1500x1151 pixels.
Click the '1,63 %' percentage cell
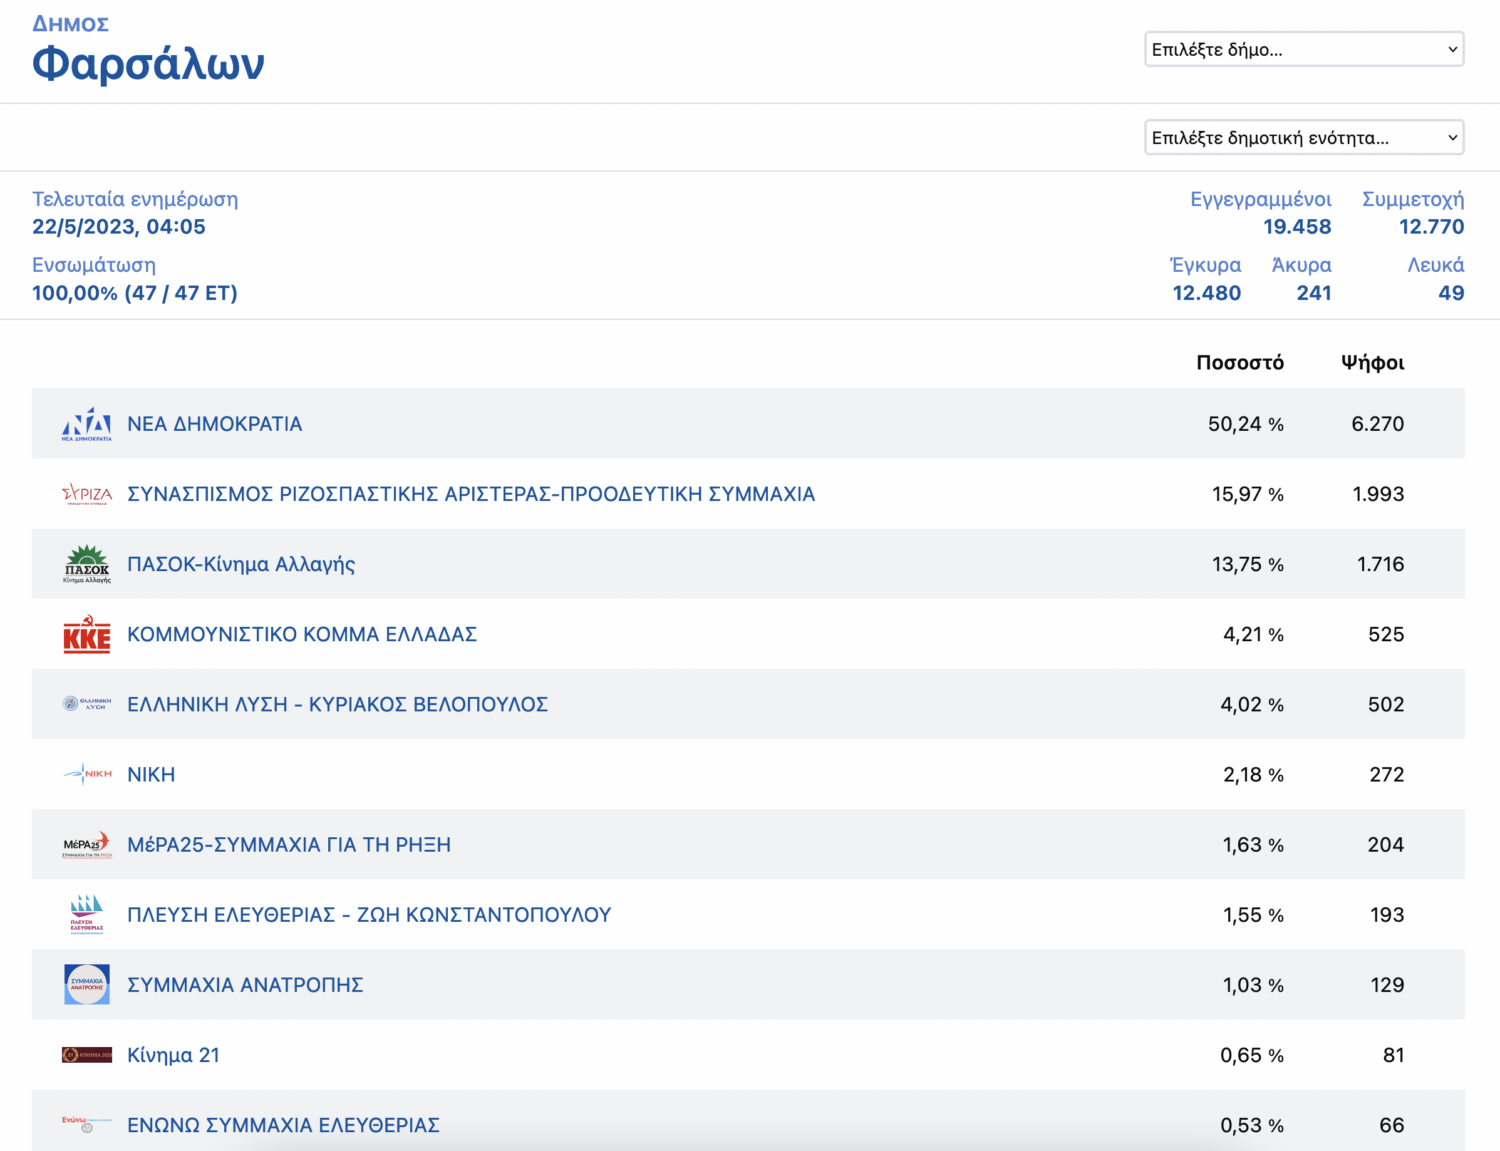coord(1253,845)
